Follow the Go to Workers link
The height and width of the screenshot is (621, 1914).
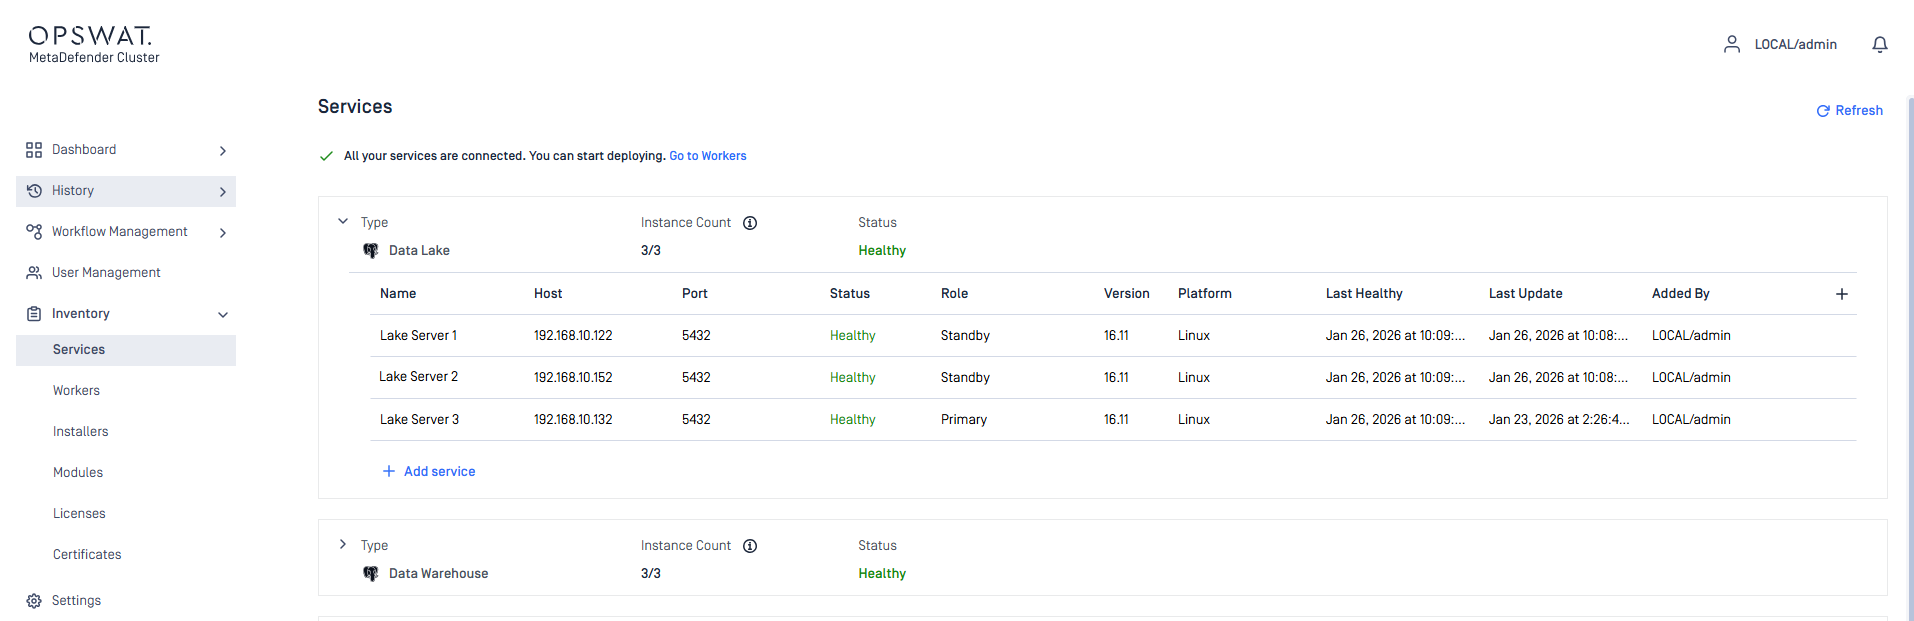pyautogui.click(x=707, y=156)
